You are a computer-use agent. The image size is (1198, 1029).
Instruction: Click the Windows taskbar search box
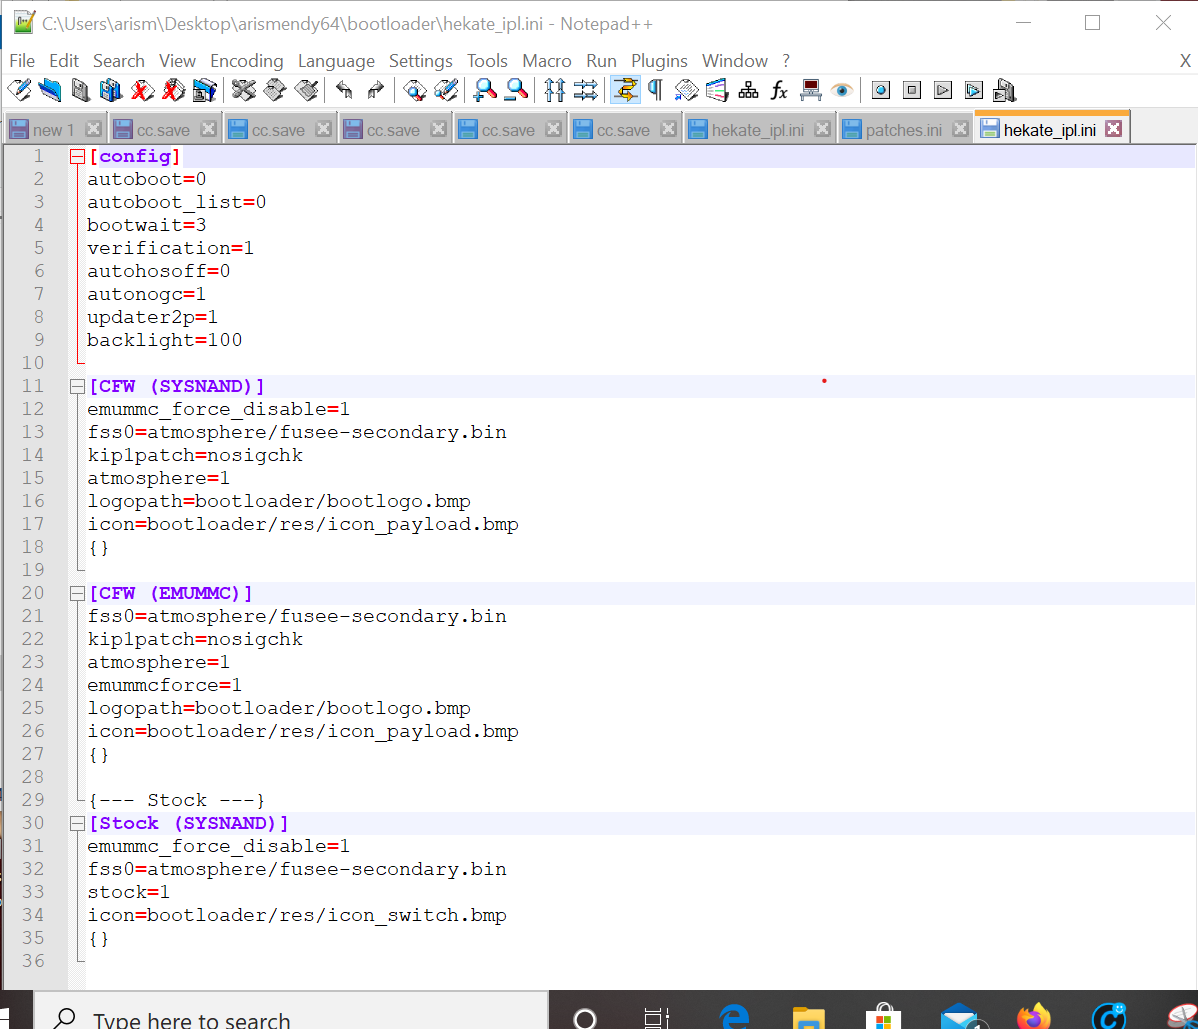[x=291, y=1010]
